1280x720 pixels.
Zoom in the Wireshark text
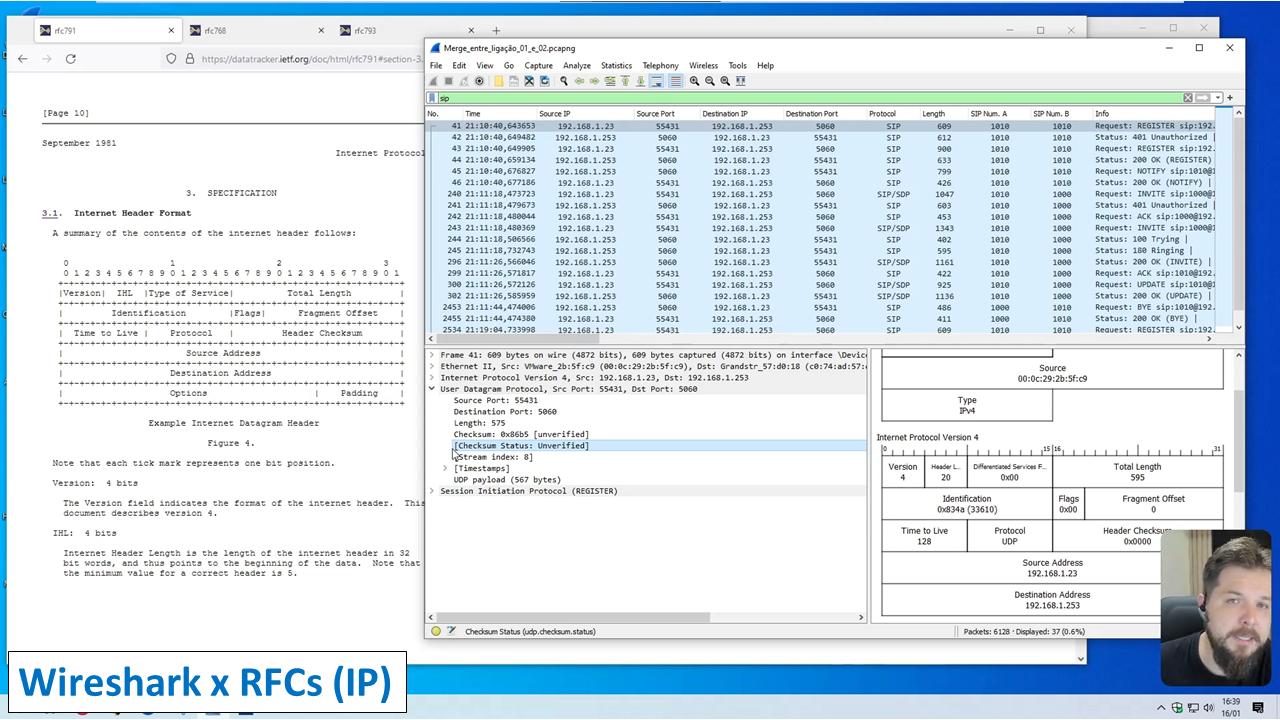(x=694, y=81)
